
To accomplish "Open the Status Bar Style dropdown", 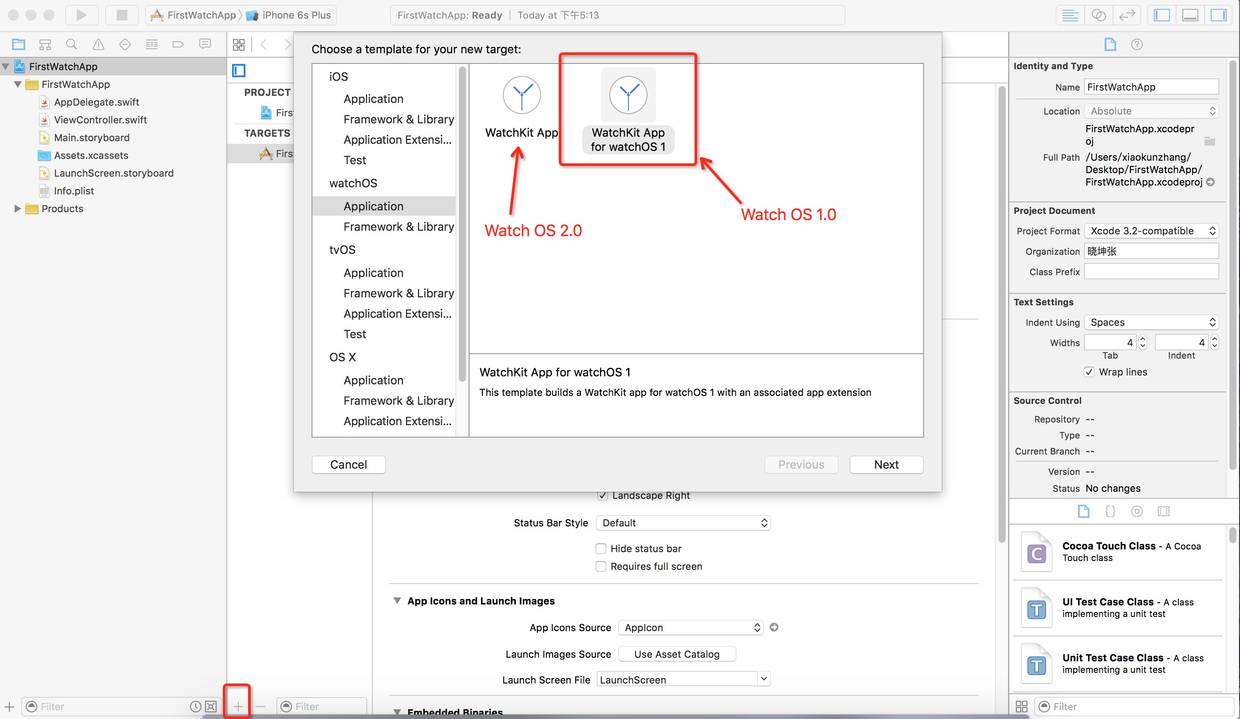I will (x=684, y=522).
